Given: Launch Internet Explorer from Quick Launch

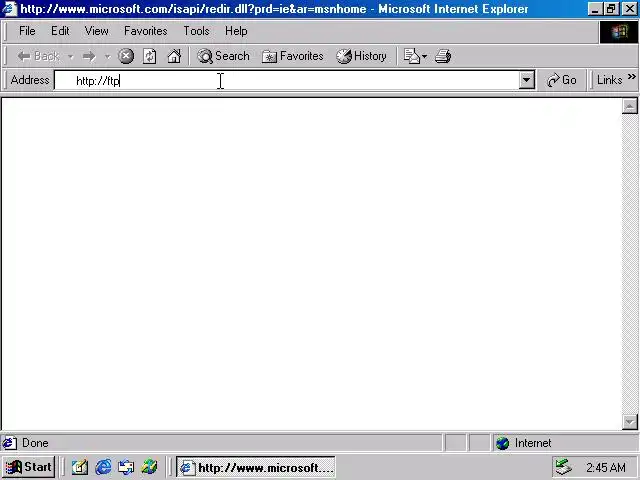Looking at the screenshot, I should pyautogui.click(x=103, y=467).
